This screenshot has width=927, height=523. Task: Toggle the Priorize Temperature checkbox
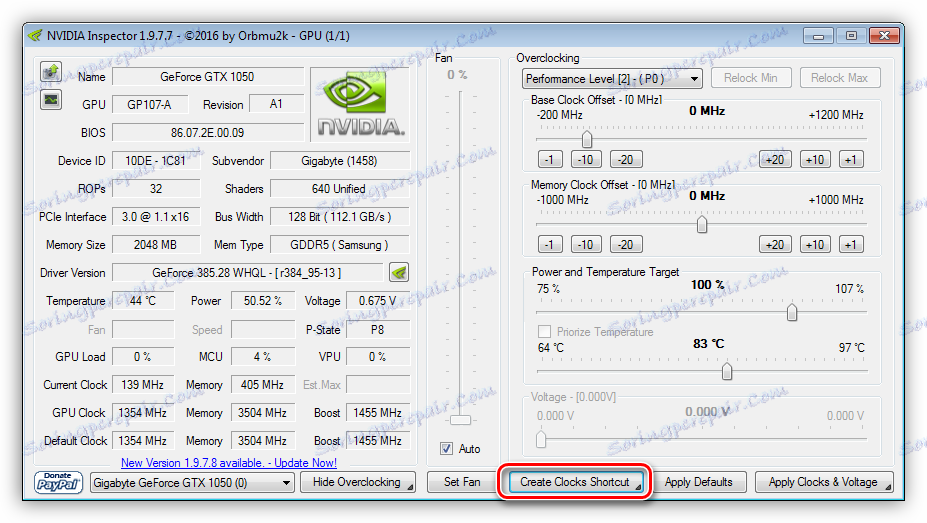click(544, 332)
